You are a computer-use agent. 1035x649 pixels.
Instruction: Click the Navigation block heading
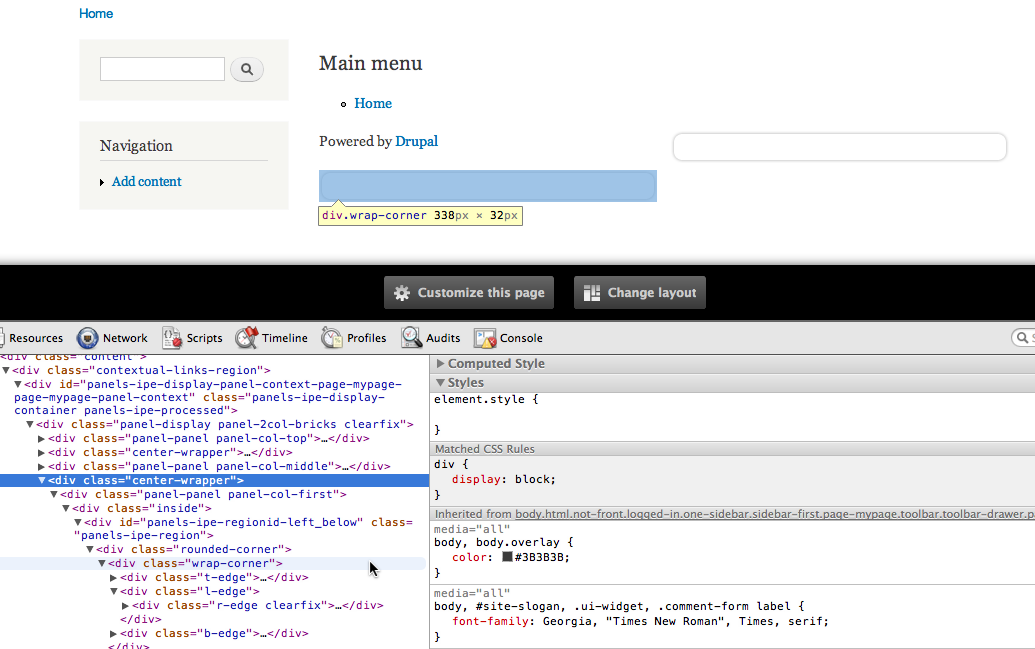tap(137, 146)
